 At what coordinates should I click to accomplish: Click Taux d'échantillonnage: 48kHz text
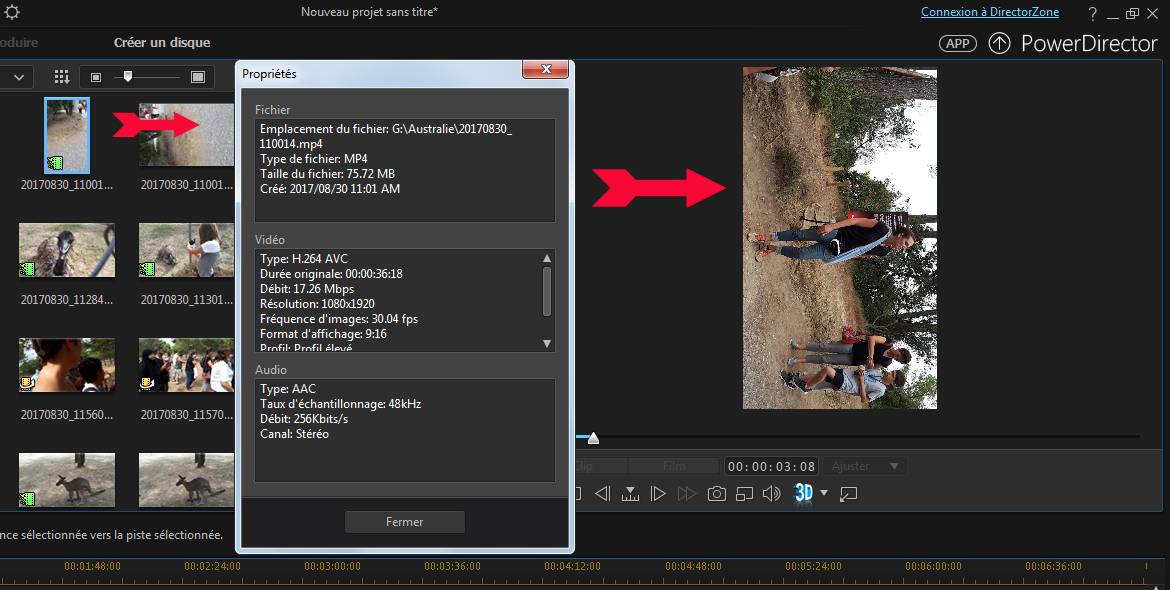[x=340, y=404]
